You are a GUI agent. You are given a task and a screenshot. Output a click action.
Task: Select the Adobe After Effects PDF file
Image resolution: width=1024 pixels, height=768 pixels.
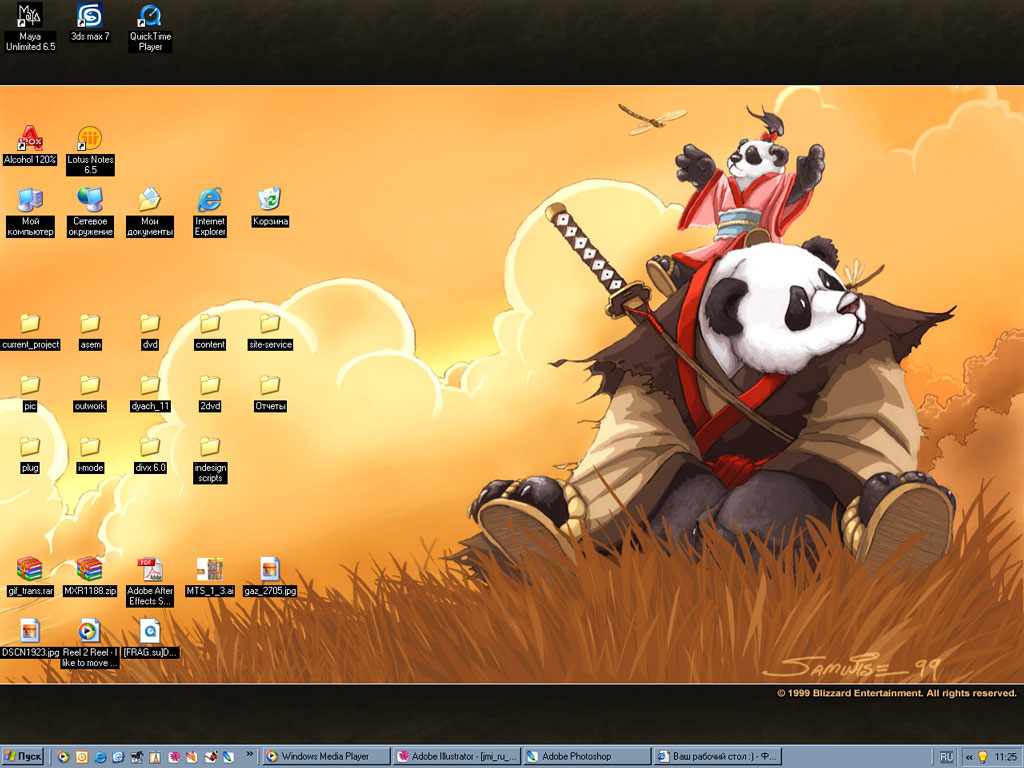tap(150, 582)
